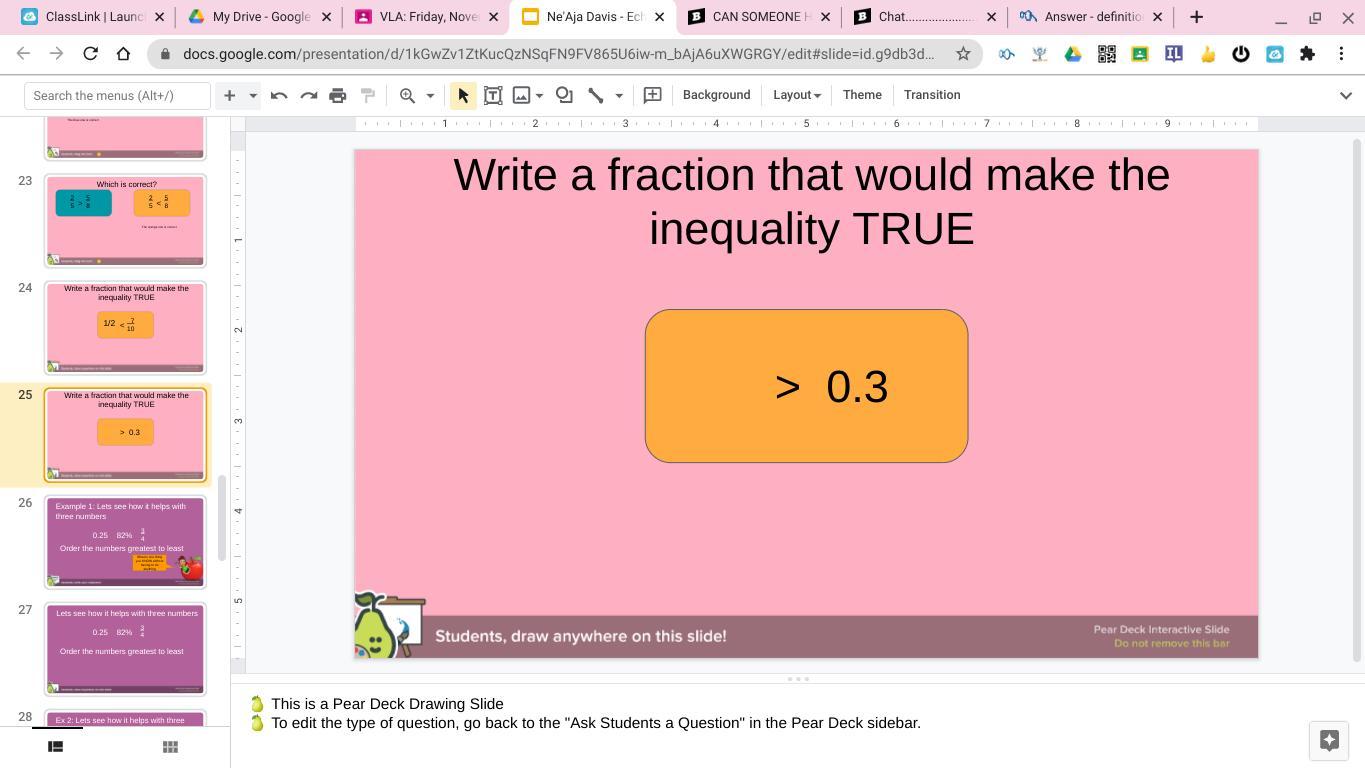This screenshot has height=768, width=1365.
Task: Open the Explore button in the bottom corner
Action: tap(1329, 740)
